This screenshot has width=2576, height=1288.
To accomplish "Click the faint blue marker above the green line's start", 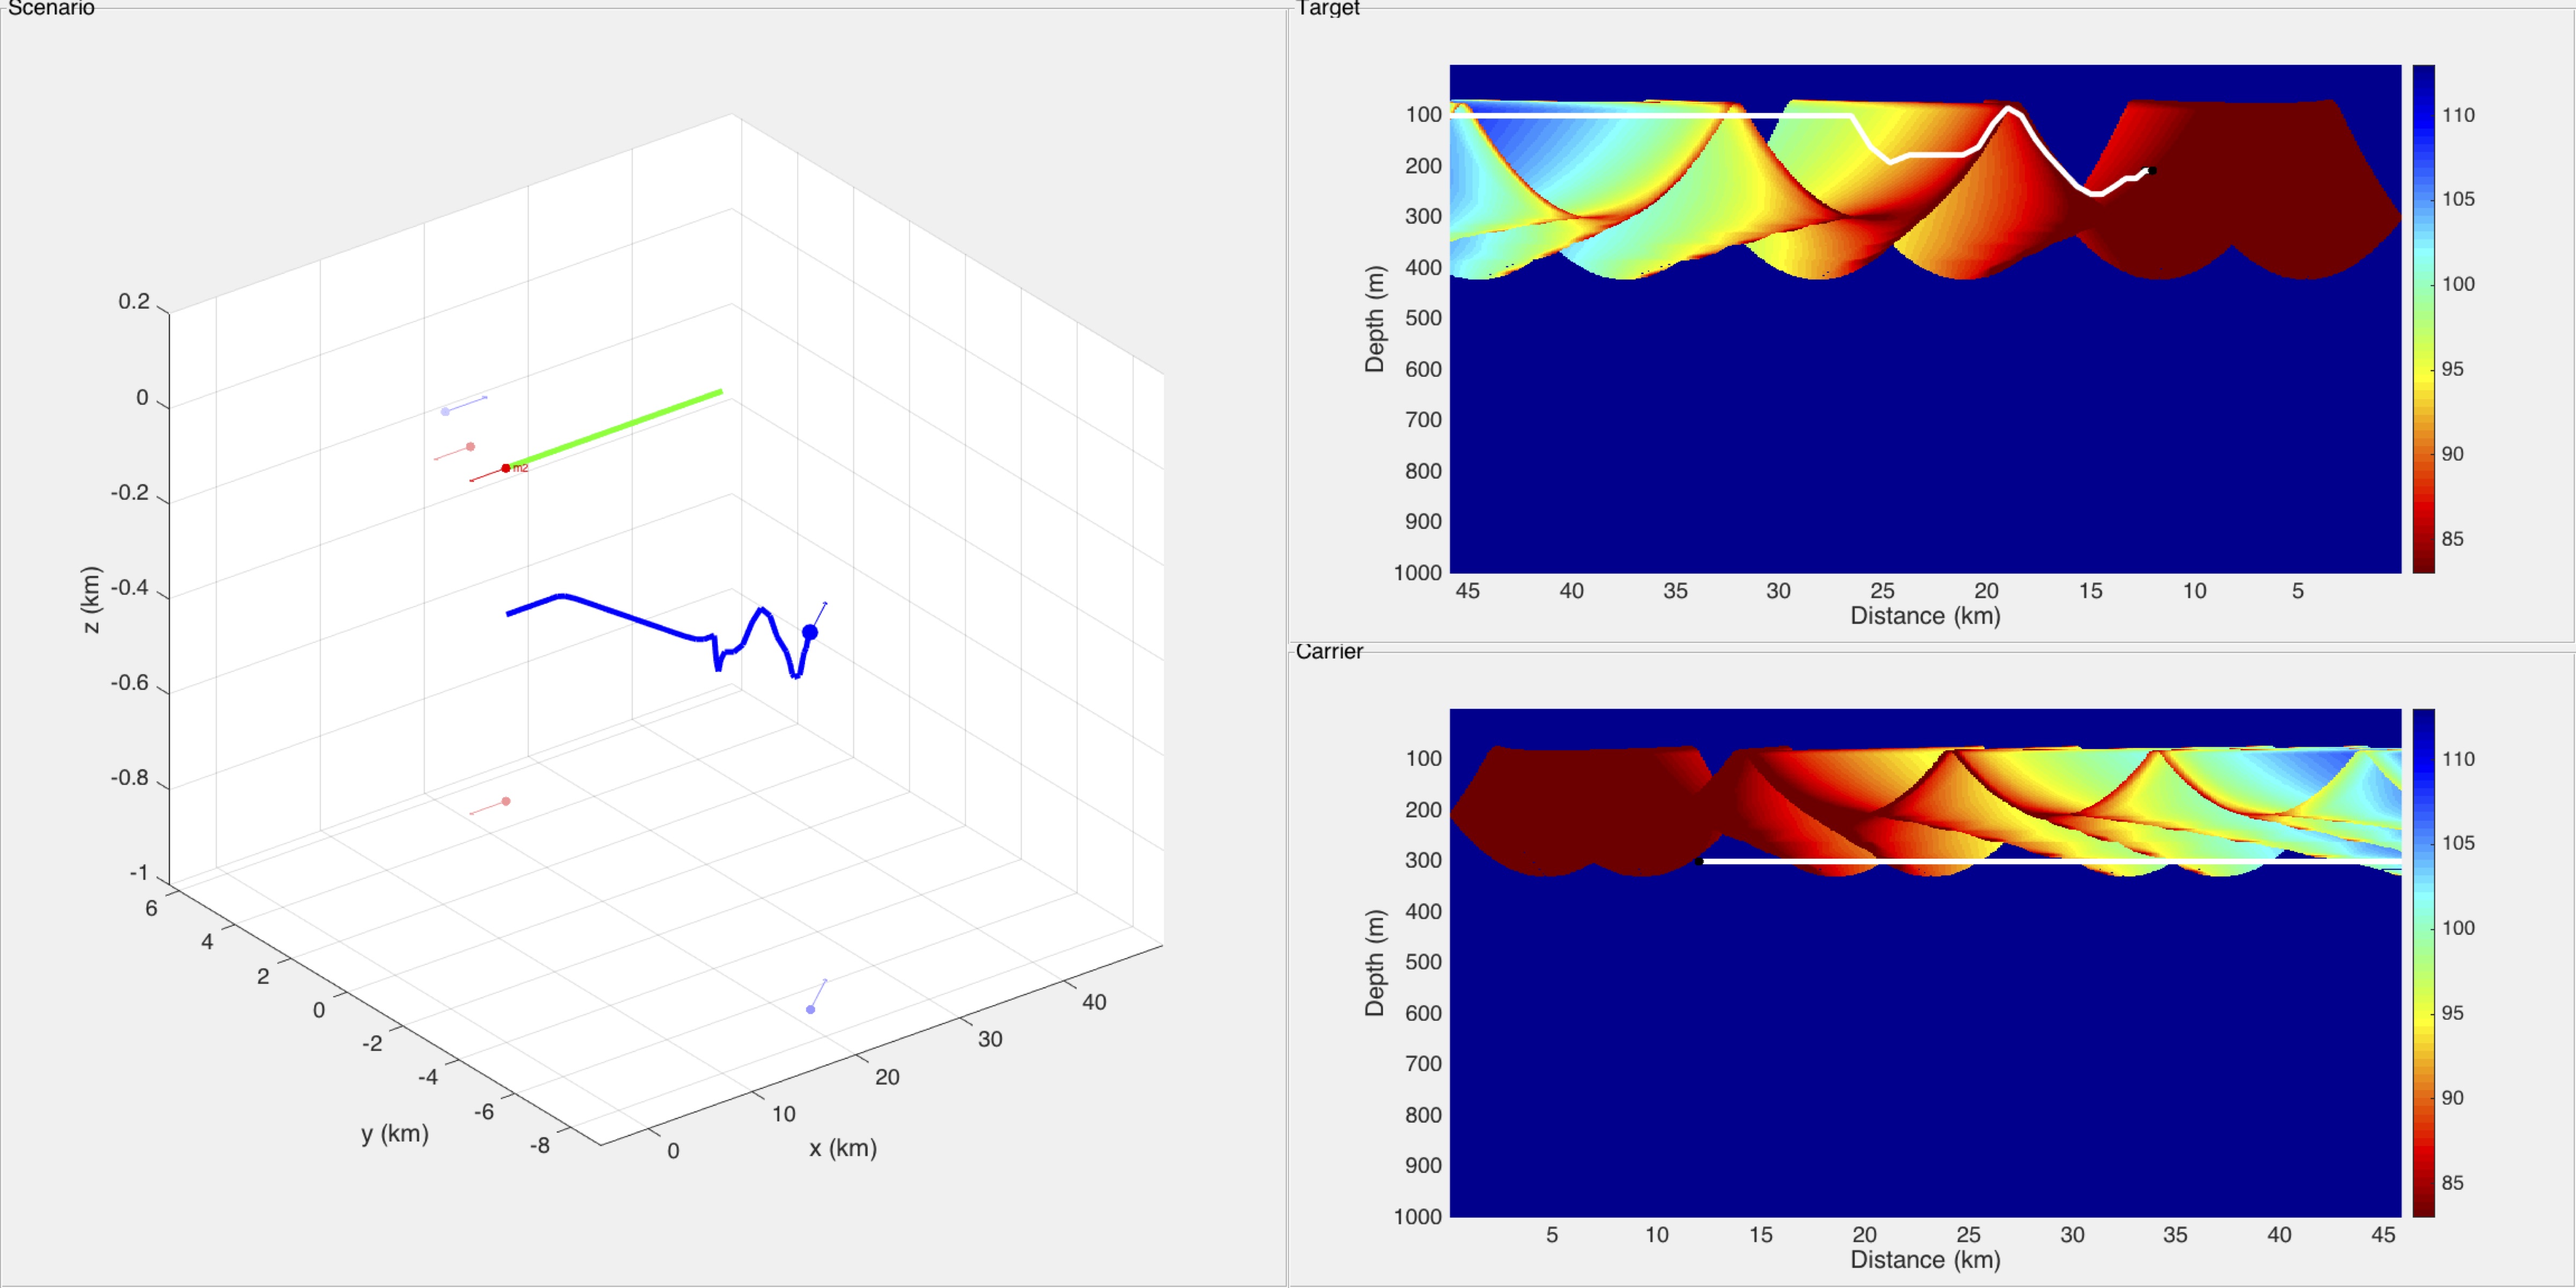I will click(x=445, y=412).
